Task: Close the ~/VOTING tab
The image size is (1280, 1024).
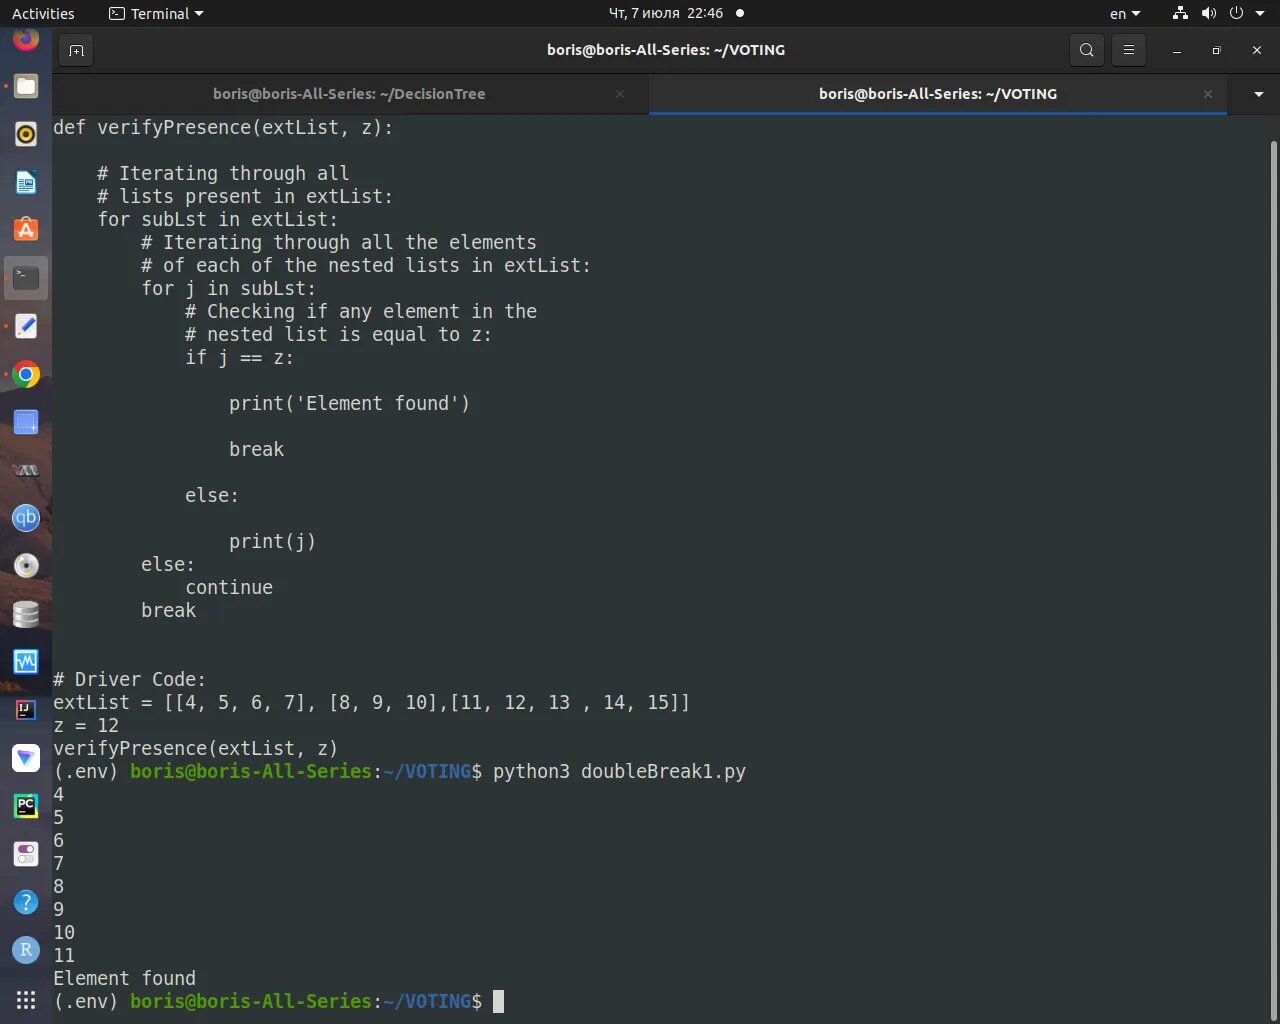Action: pyautogui.click(x=1208, y=94)
